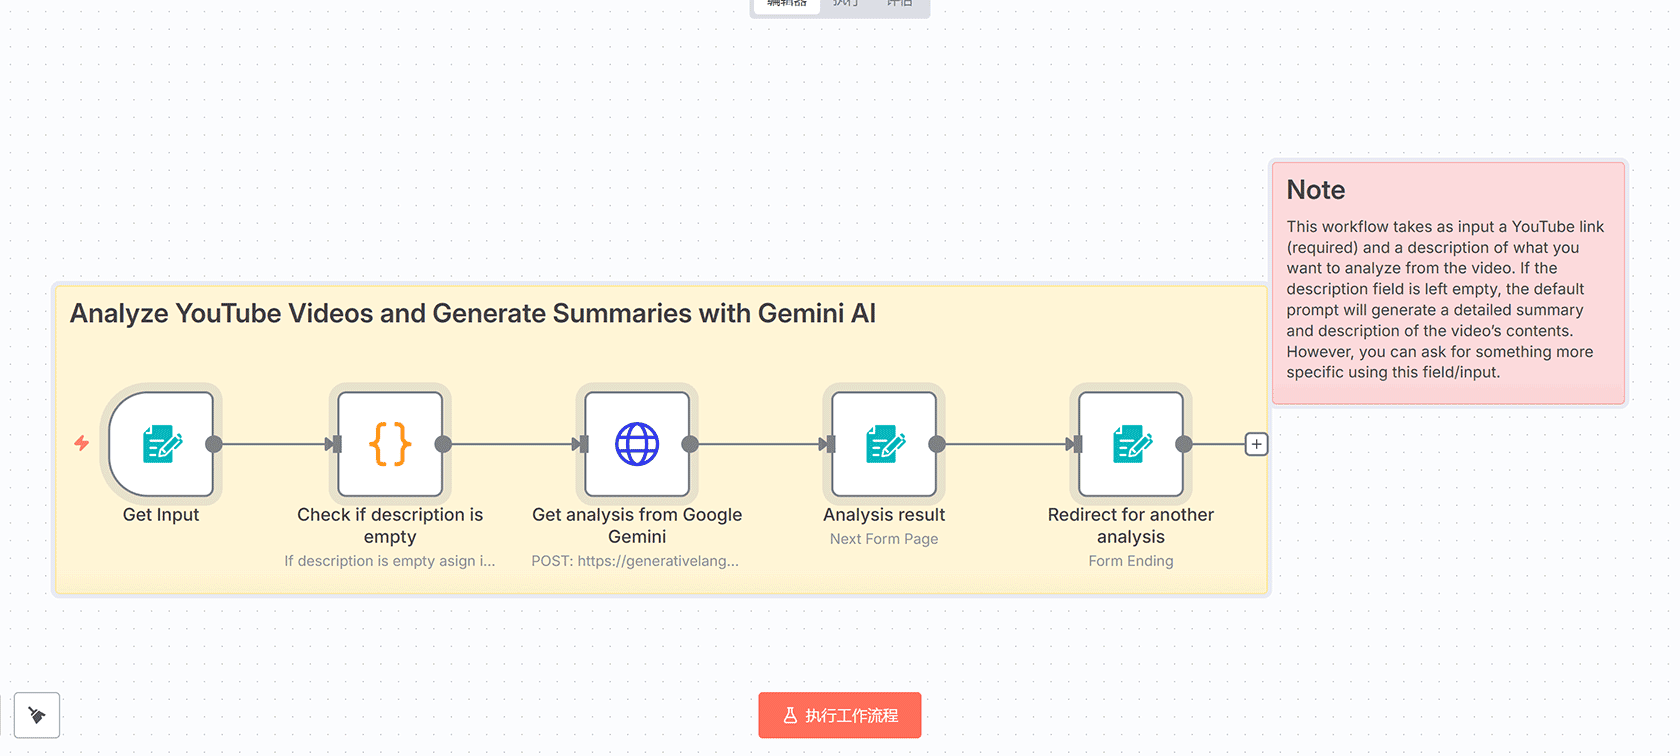Click the output connector of the Gemini node
This screenshot has width=1680, height=756.
tap(690, 444)
